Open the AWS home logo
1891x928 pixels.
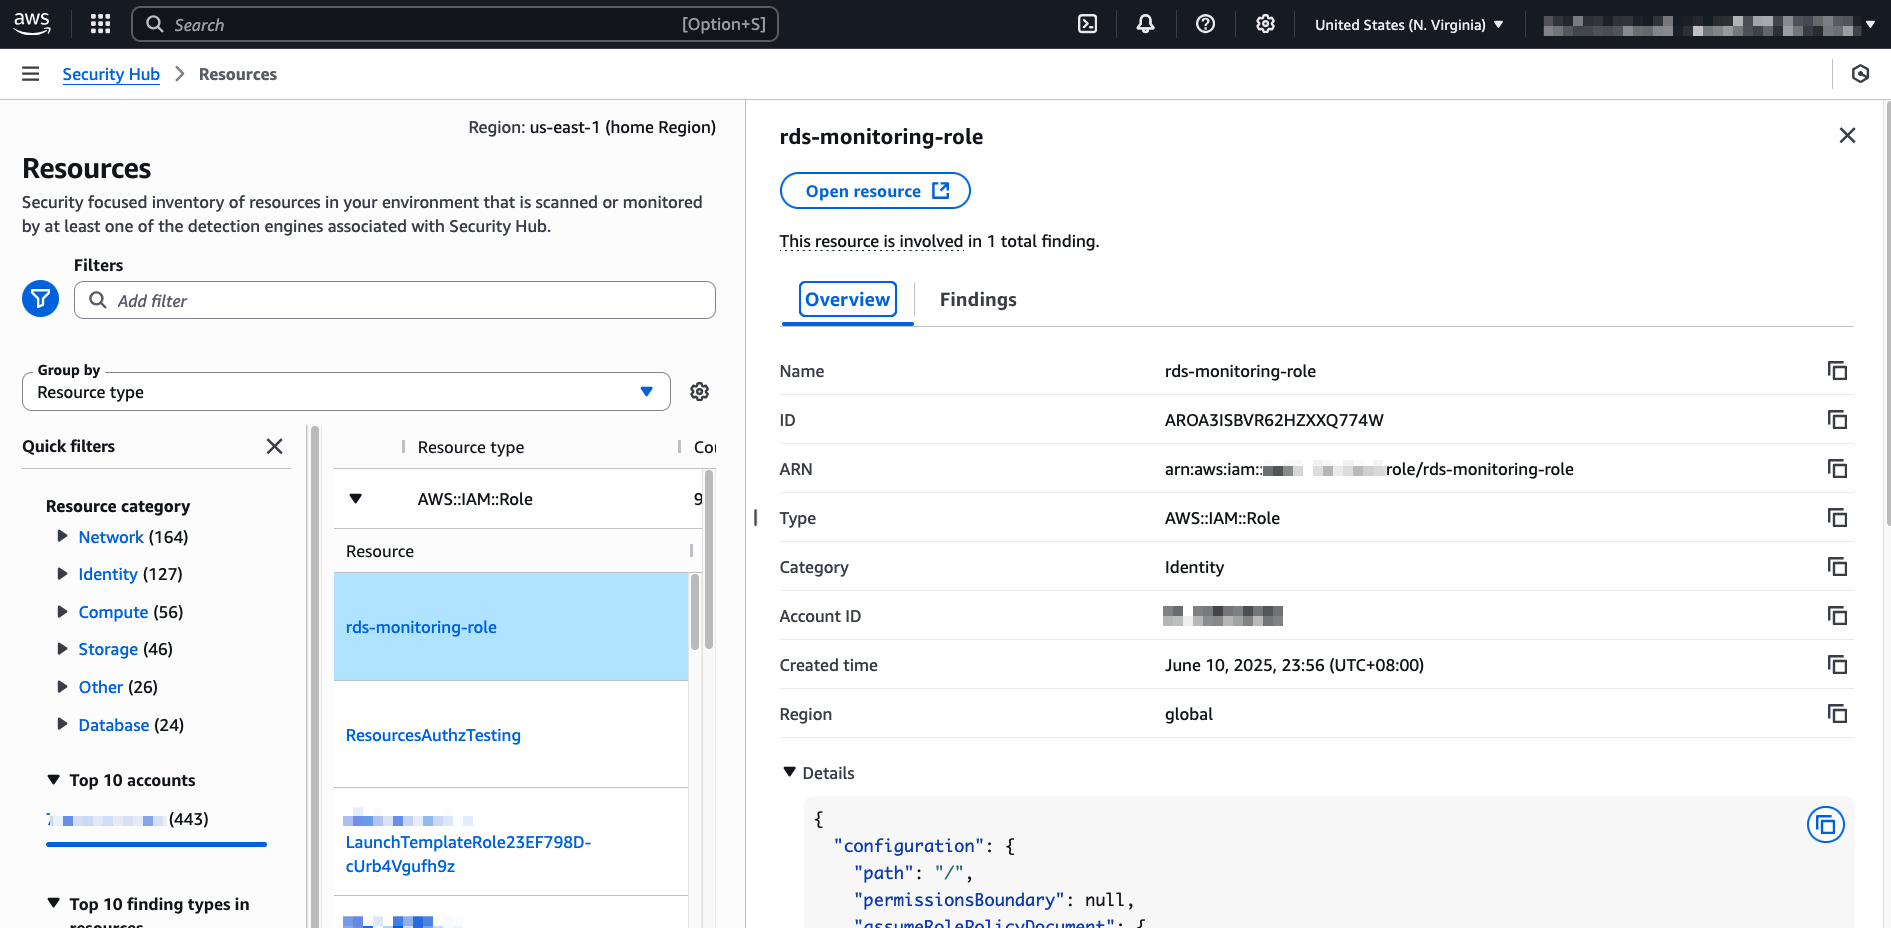pos(32,24)
